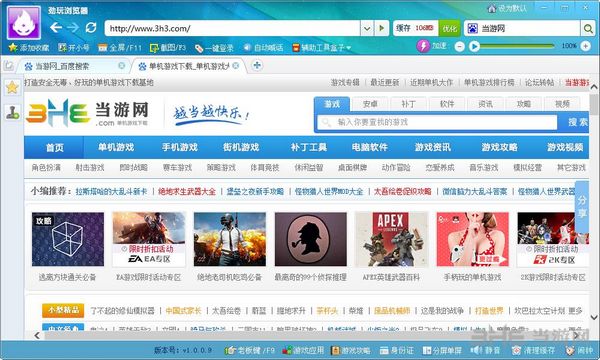Click 截图/F3 screenshot tool
Screen dimensions: 600x360
coord(168,47)
